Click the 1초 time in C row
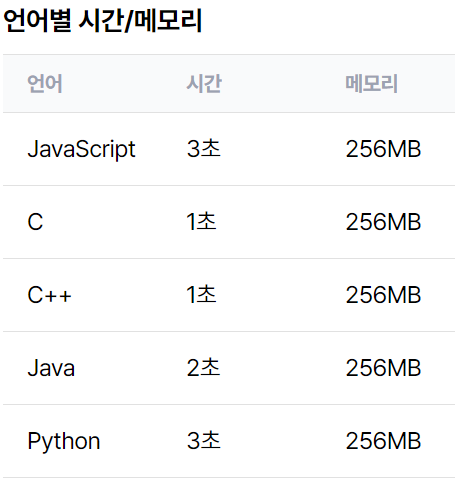The width and height of the screenshot is (455, 479). tap(201, 221)
